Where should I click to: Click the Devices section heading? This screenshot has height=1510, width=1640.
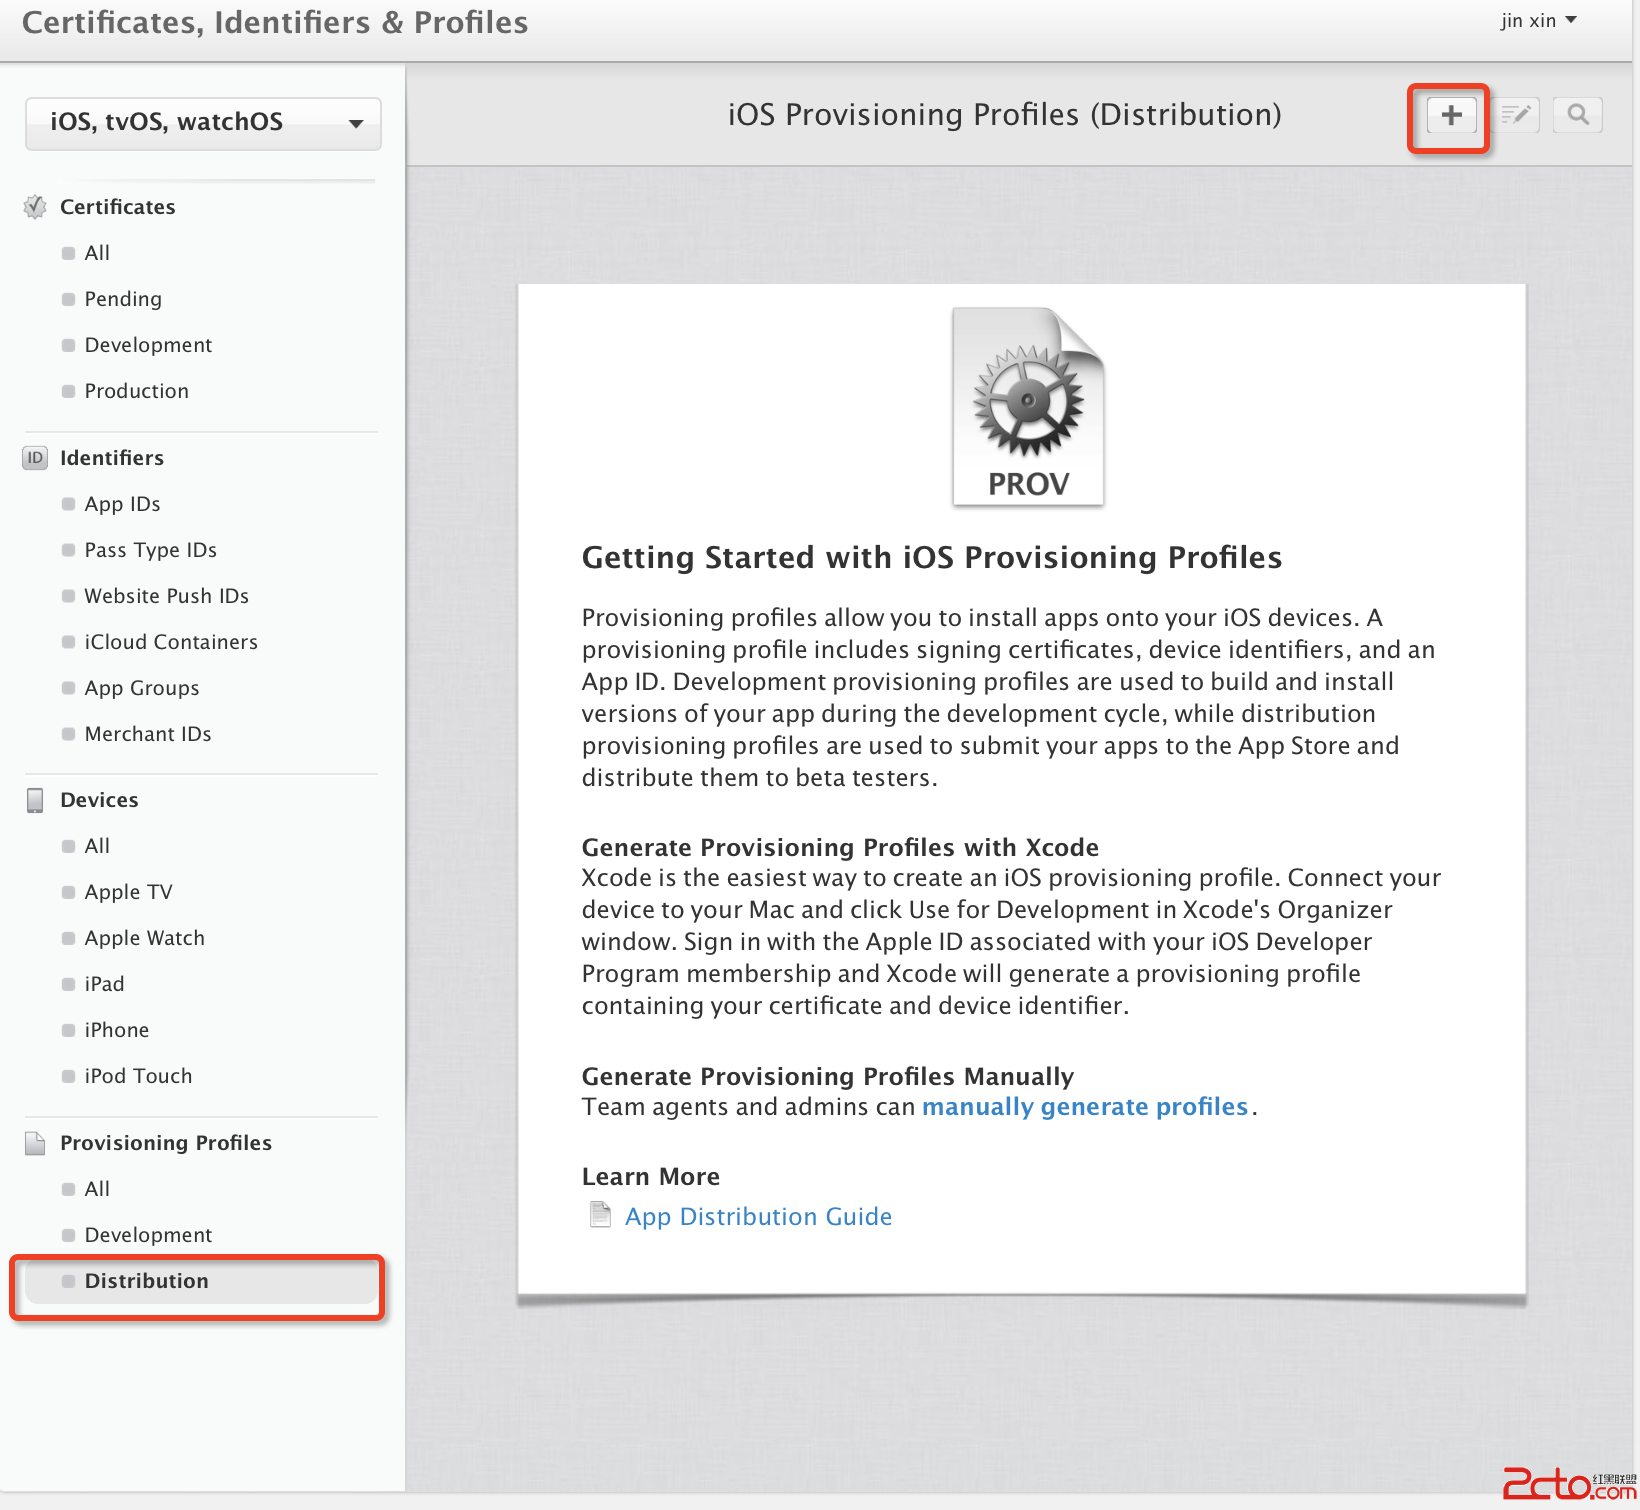(99, 800)
